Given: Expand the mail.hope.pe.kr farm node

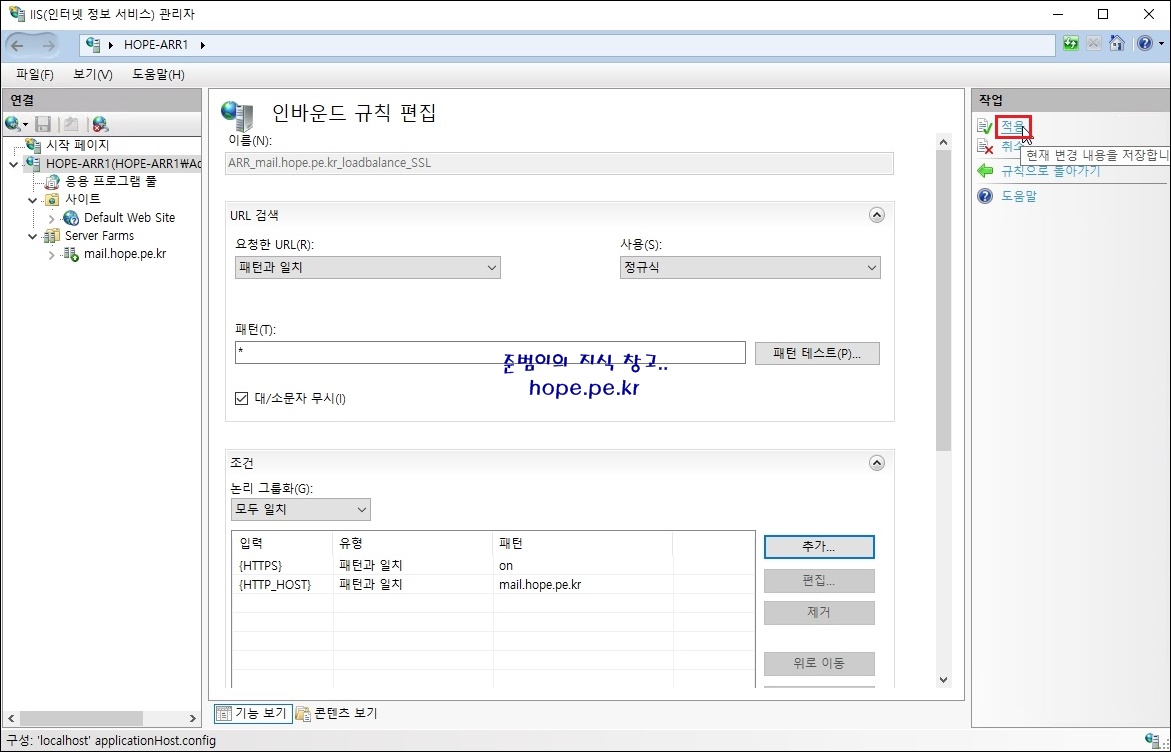Looking at the screenshot, I should [x=51, y=255].
